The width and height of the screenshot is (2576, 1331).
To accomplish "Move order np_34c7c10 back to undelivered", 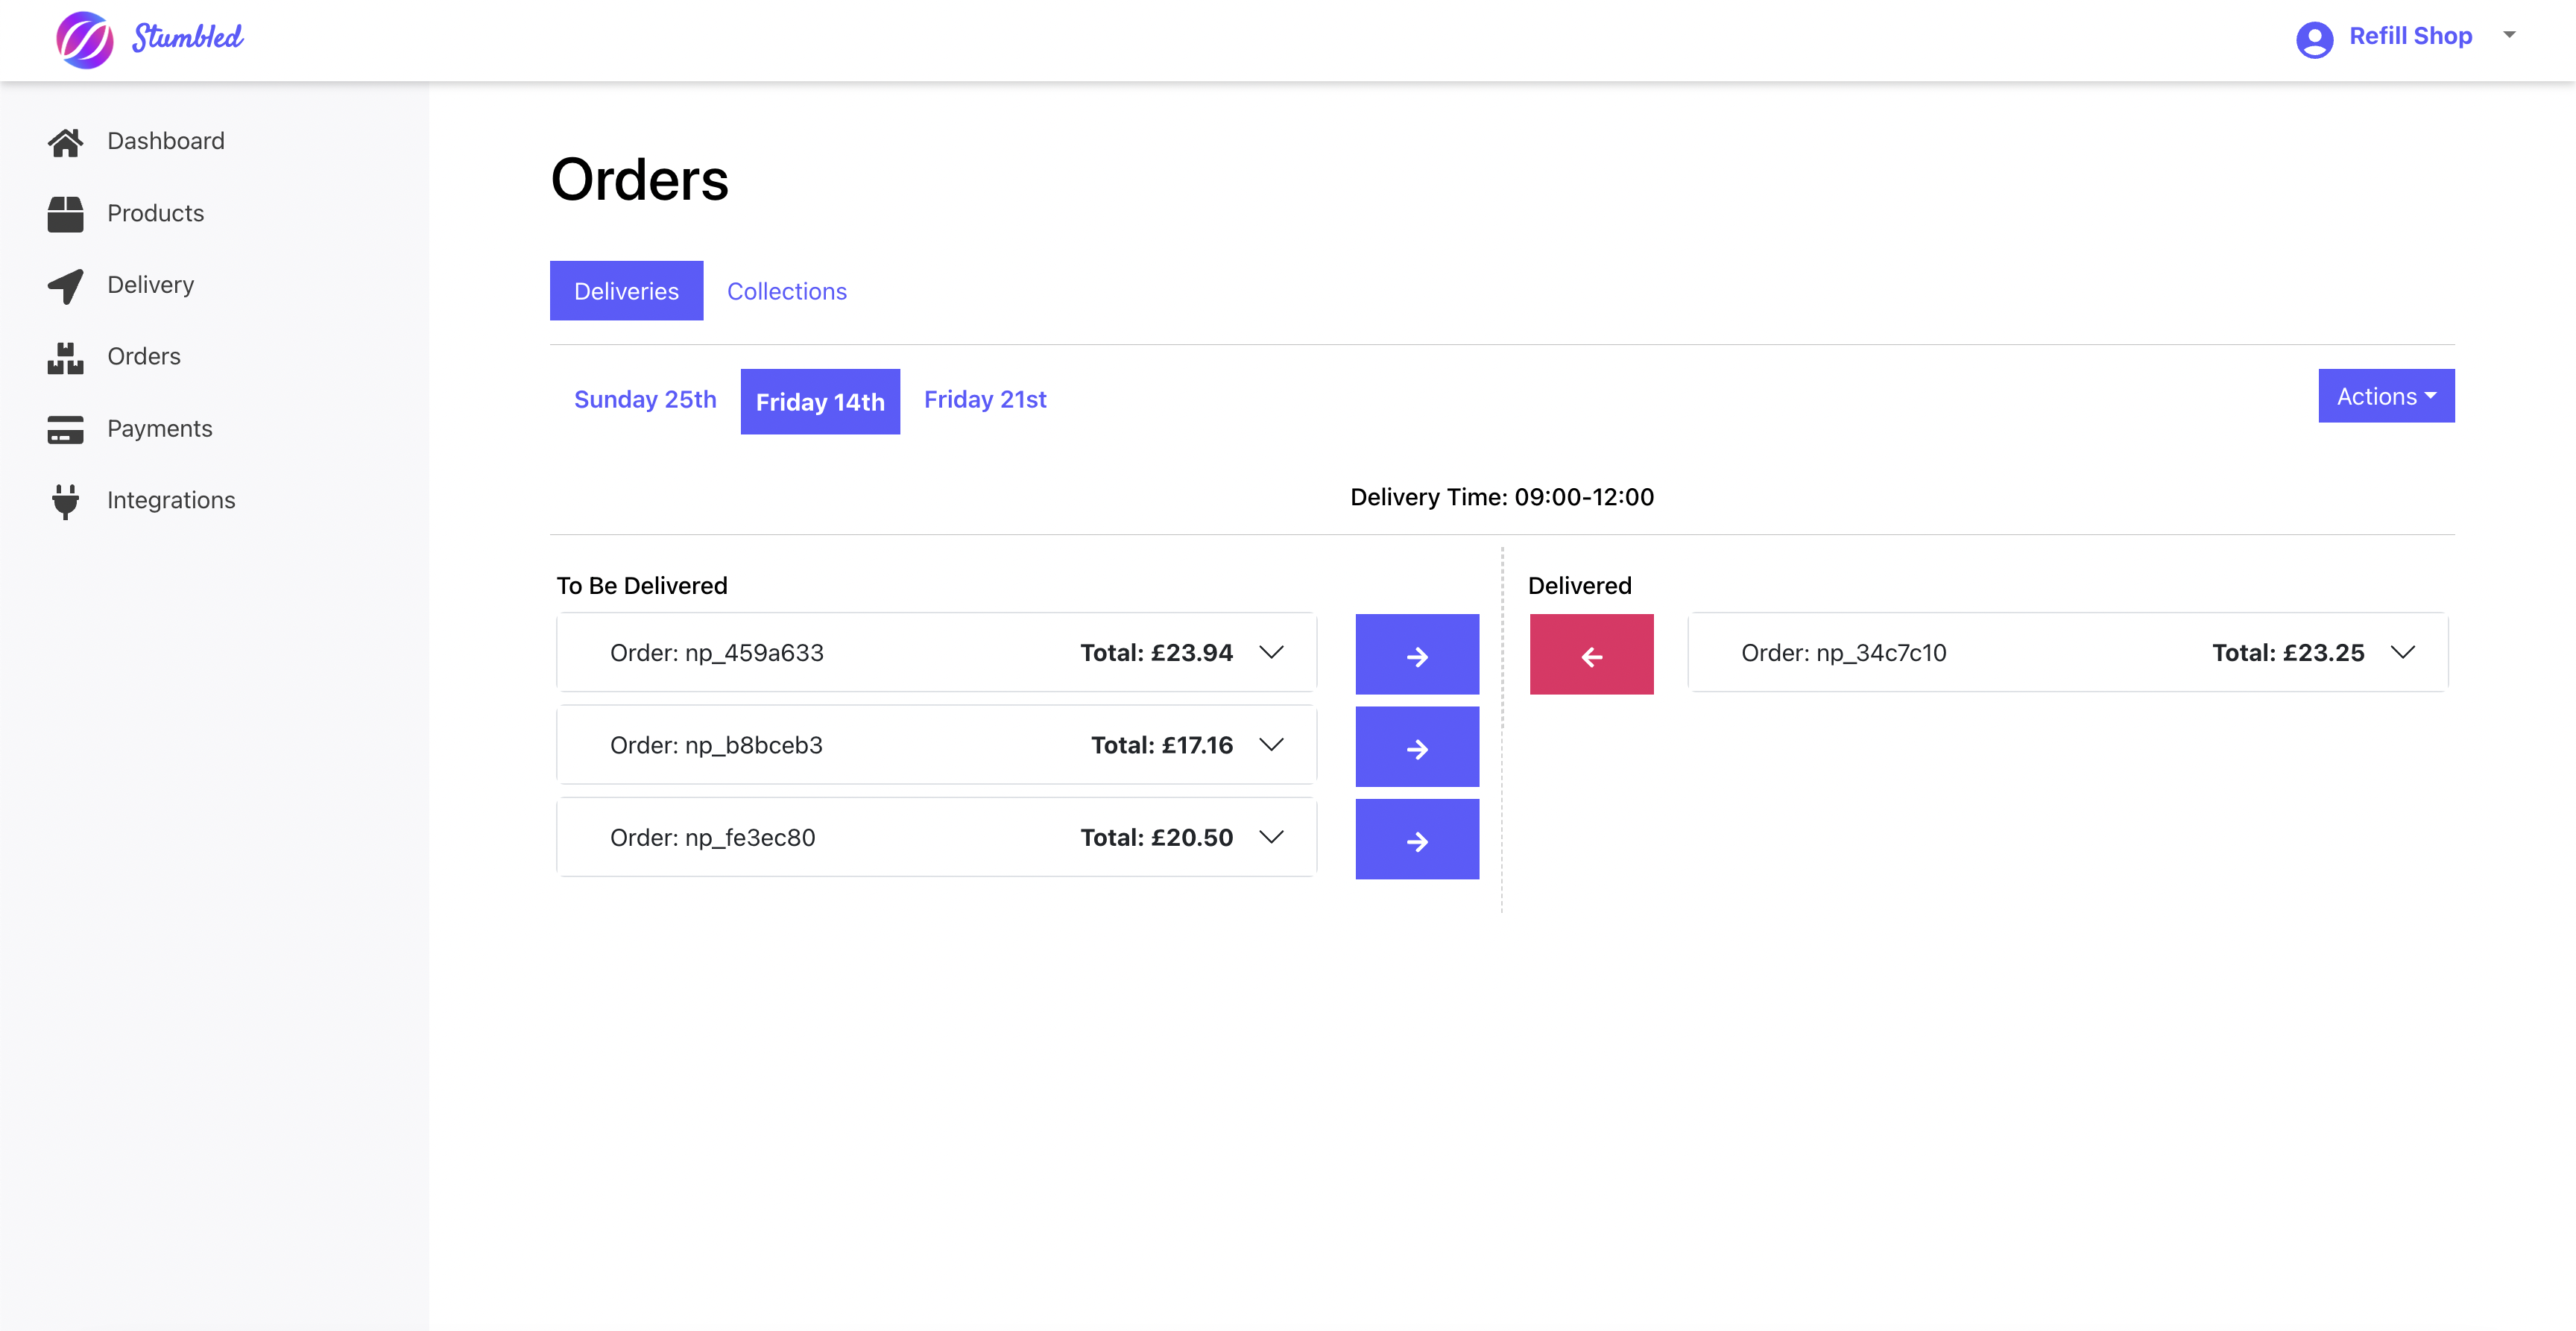I will click(x=1590, y=655).
